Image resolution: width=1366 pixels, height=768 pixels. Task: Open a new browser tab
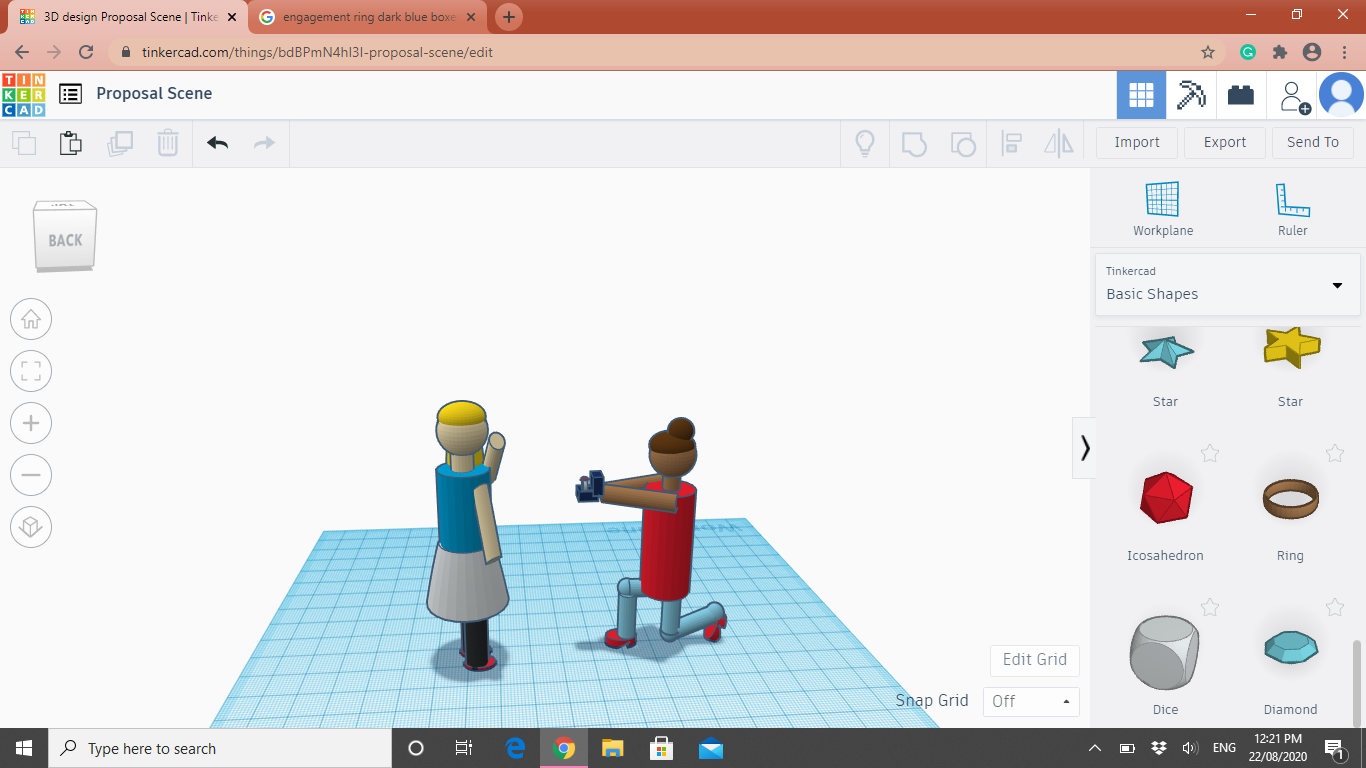pyautogui.click(x=509, y=17)
